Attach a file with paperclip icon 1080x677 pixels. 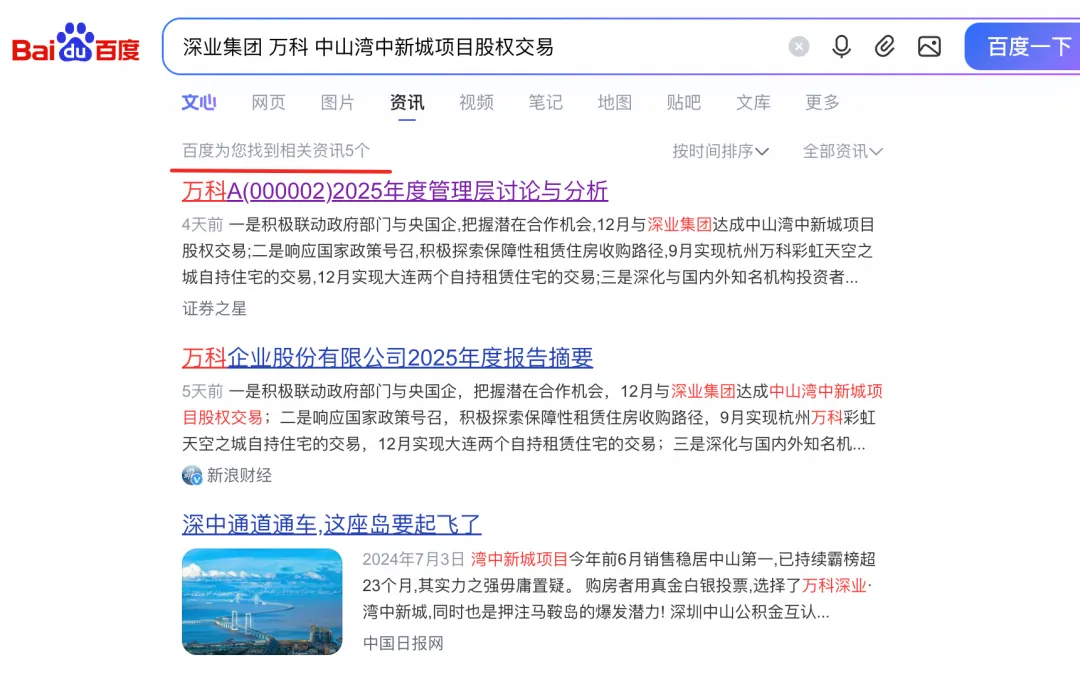(x=884, y=47)
